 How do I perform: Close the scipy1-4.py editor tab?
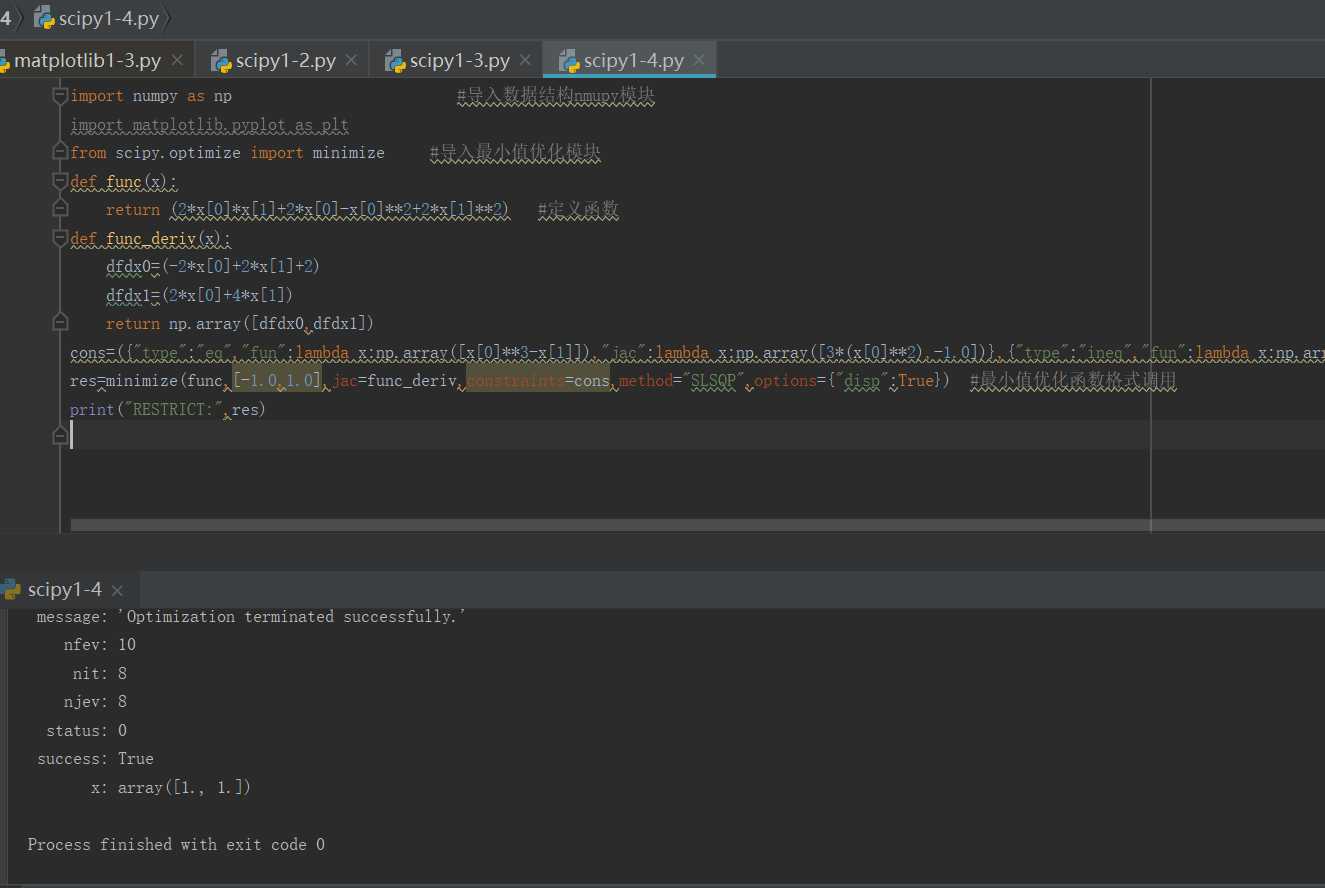[699, 60]
